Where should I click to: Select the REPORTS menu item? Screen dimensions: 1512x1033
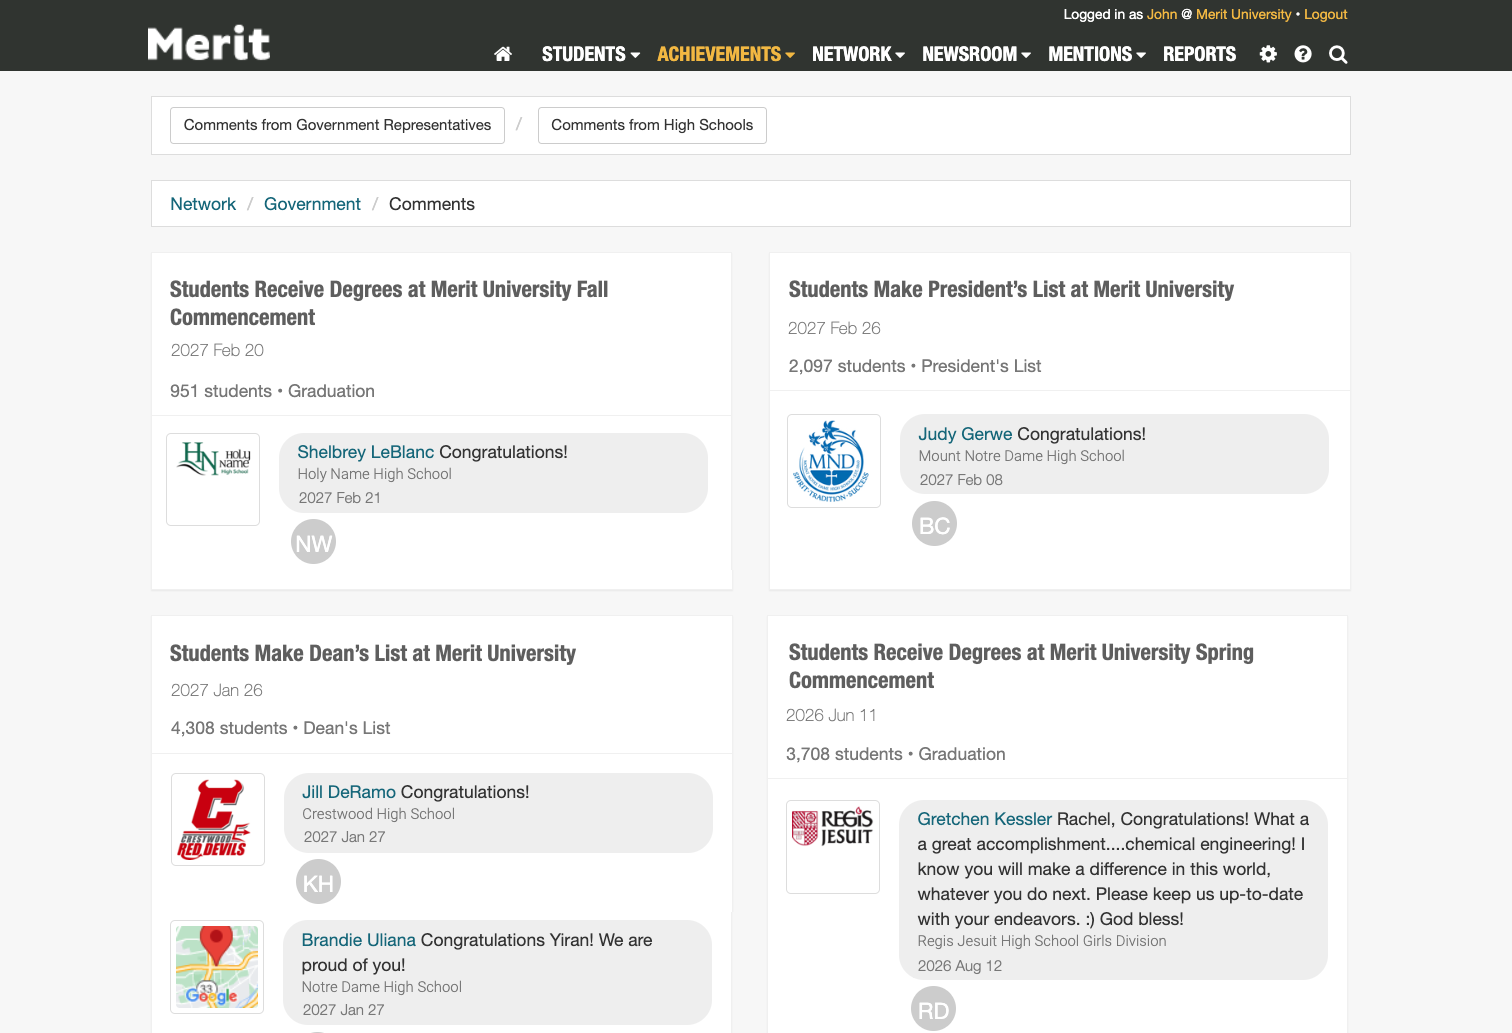pos(1199,54)
